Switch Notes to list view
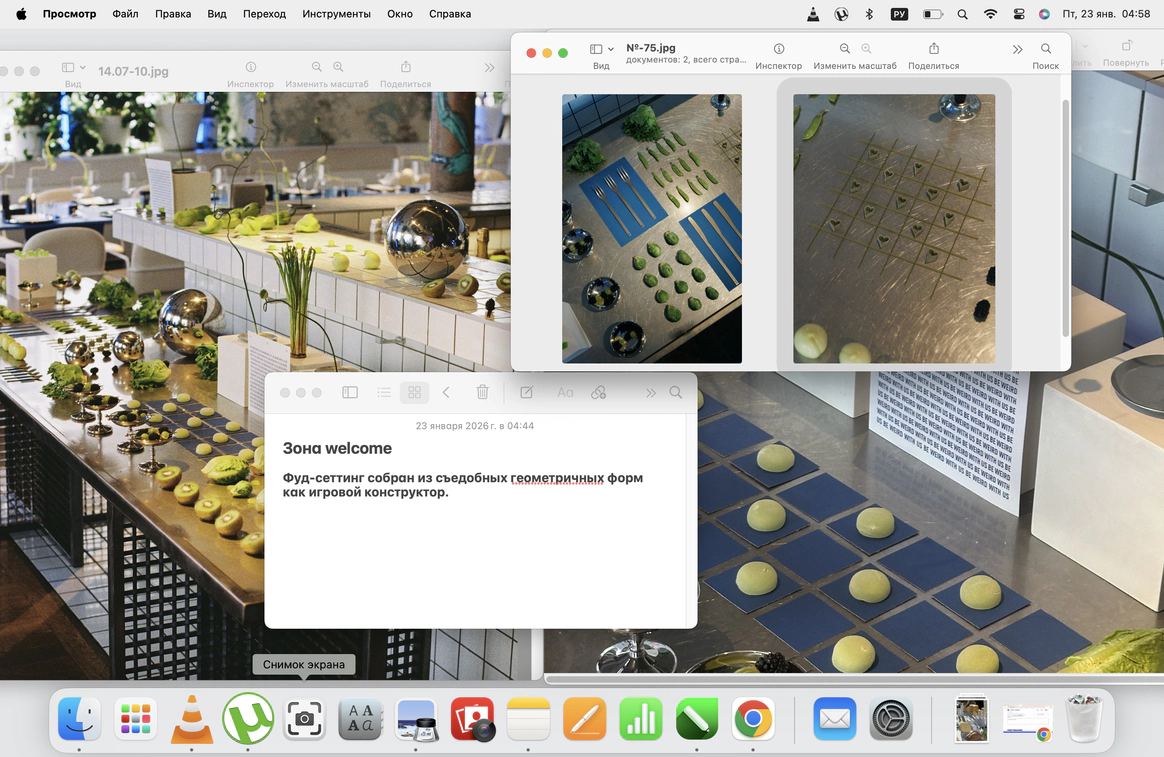The image size is (1164, 757). click(x=384, y=393)
